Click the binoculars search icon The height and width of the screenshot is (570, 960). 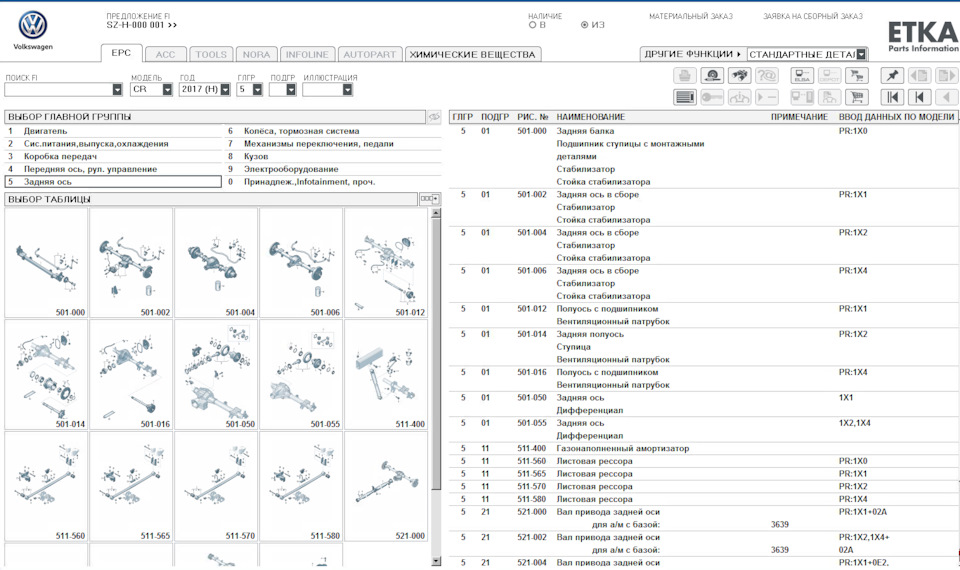coord(740,75)
